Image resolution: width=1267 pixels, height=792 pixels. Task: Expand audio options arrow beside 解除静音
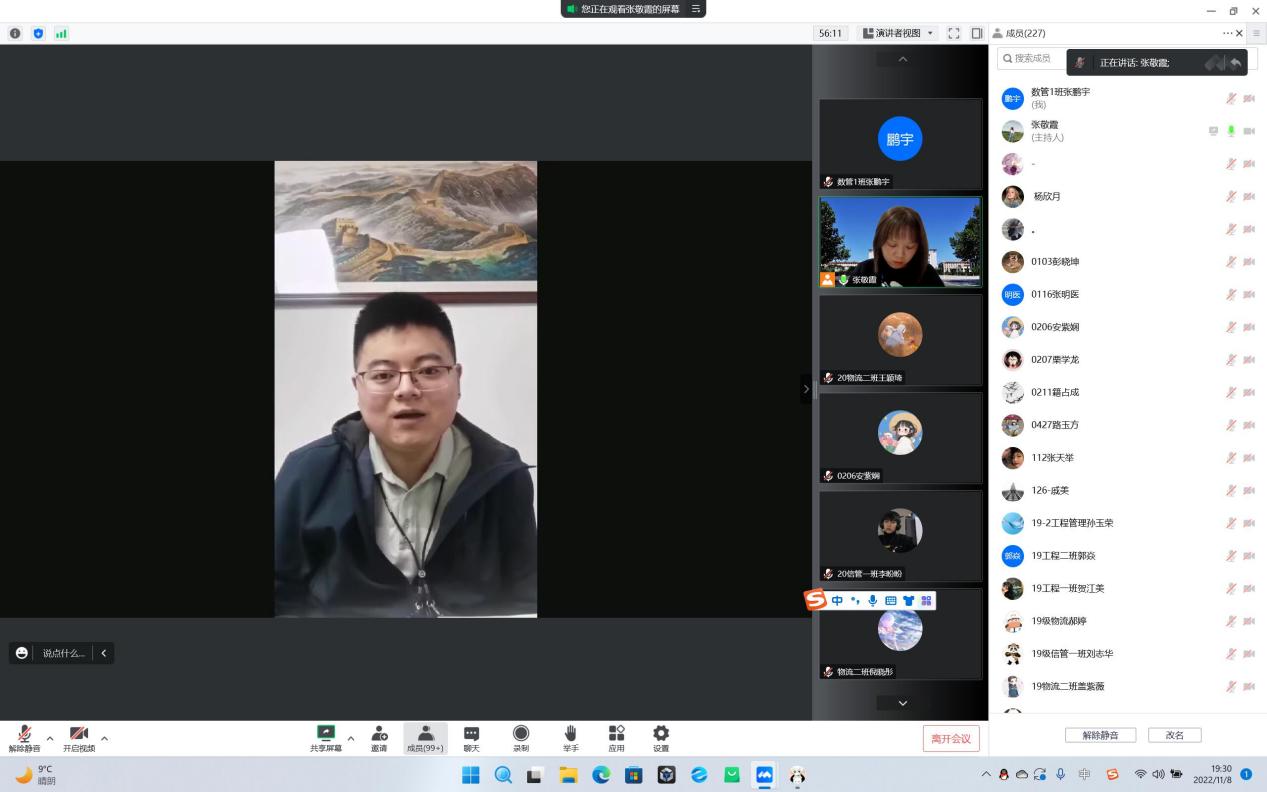(50, 739)
